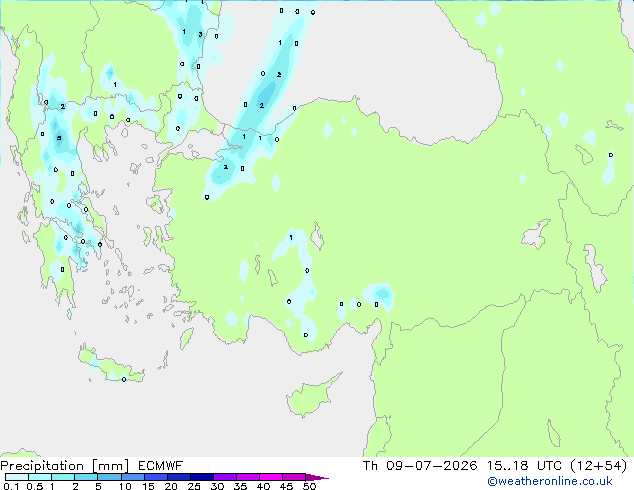Click the 15–20 mm legend swatch
Screen dimensions: 634x490
tap(155, 477)
